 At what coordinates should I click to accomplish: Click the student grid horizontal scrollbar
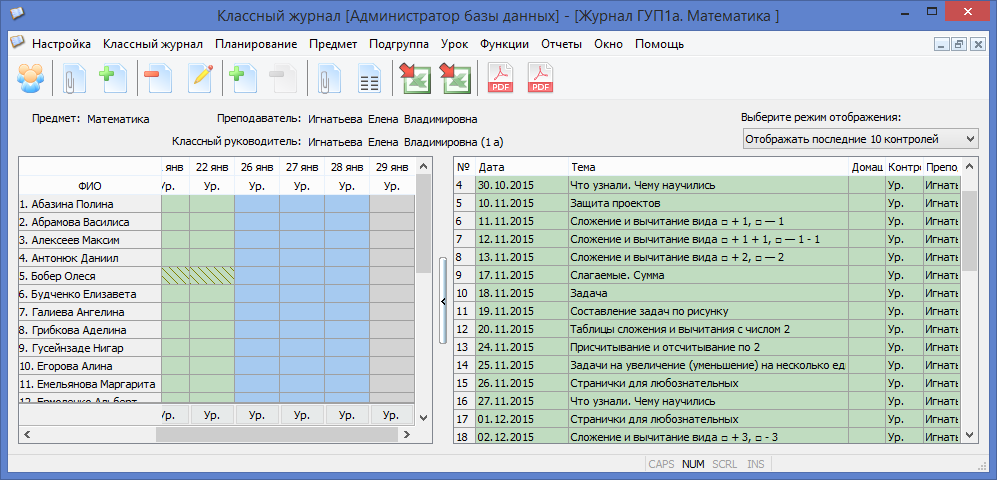click(280, 435)
